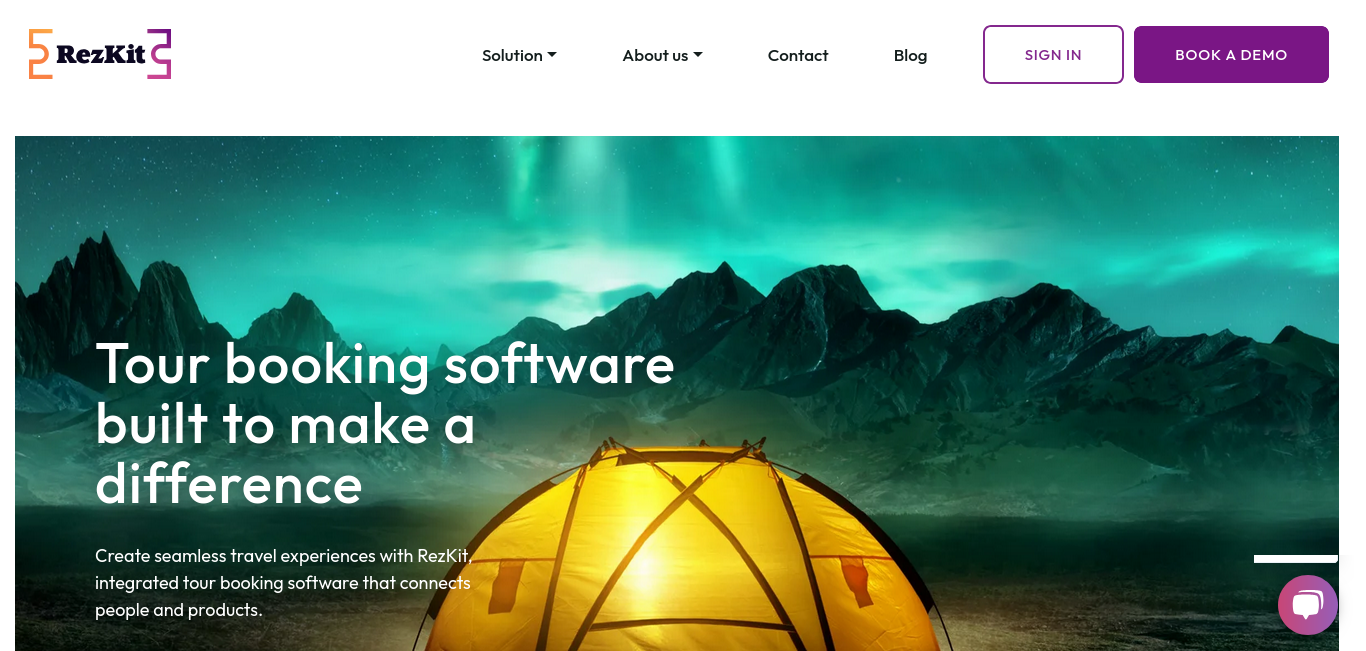Click the 'Create seamless travel experiences' paragraph

[x=283, y=582]
